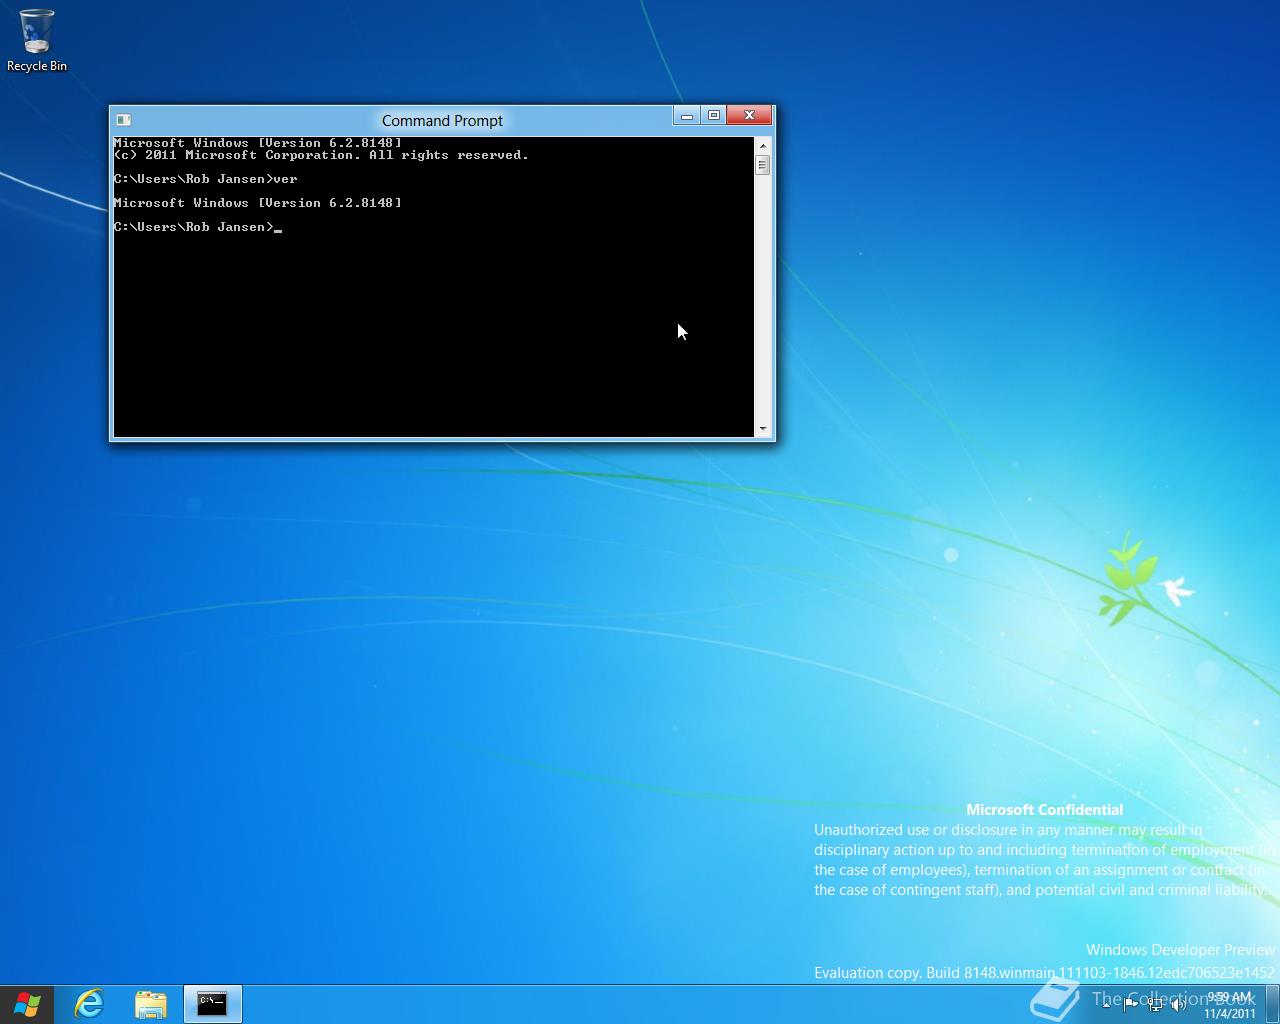
Task: Click the console scrollbar down arrow
Action: [763, 429]
